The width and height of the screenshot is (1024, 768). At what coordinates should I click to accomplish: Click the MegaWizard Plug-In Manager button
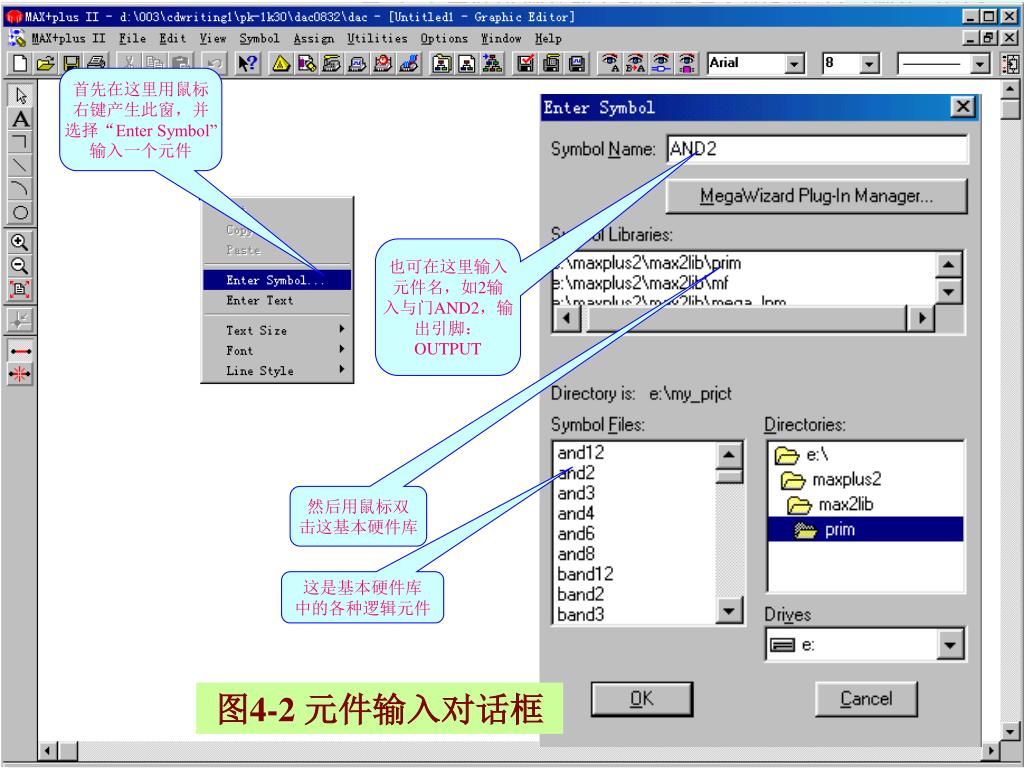pyautogui.click(x=816, y=196)
